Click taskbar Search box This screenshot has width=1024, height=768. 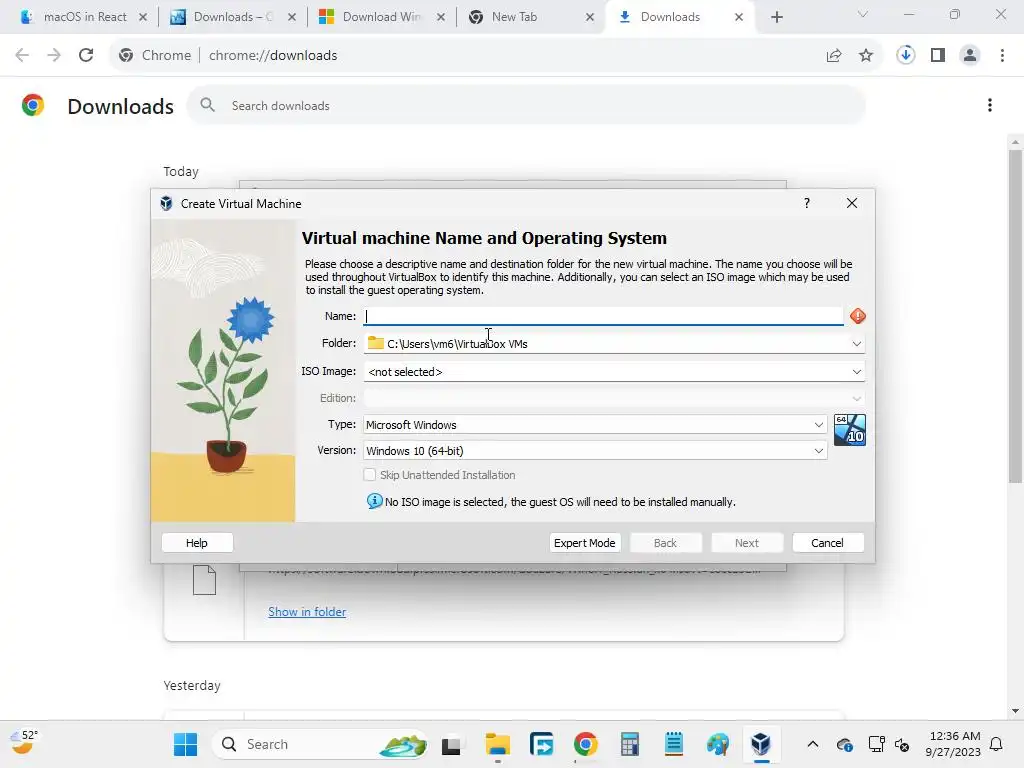click(320, 744)
